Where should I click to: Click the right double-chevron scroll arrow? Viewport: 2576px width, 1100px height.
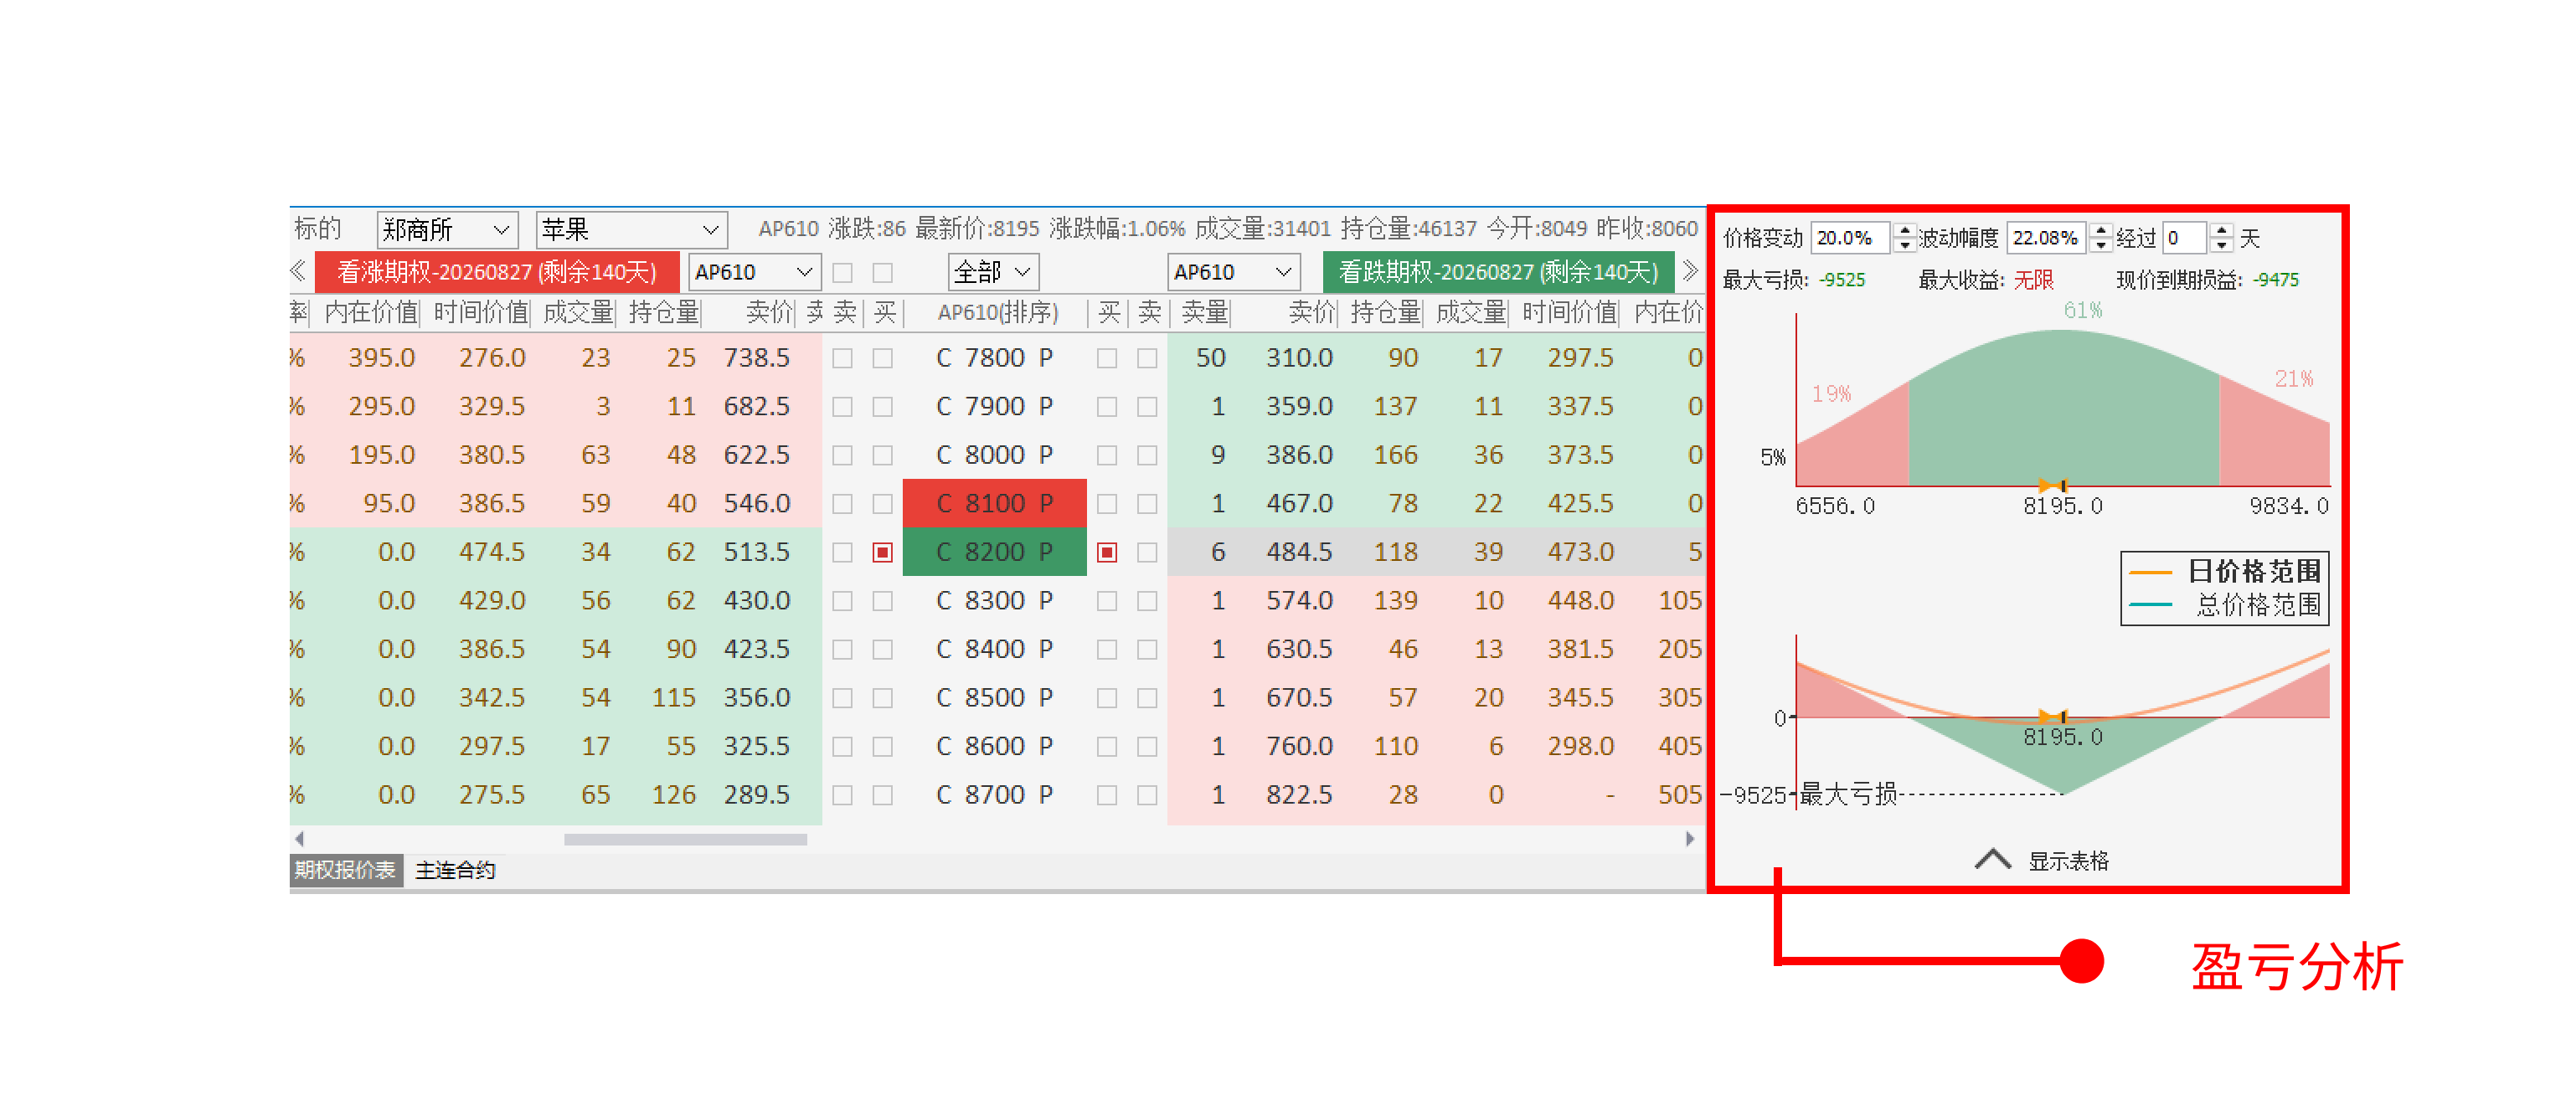[x=1690, y=271]
